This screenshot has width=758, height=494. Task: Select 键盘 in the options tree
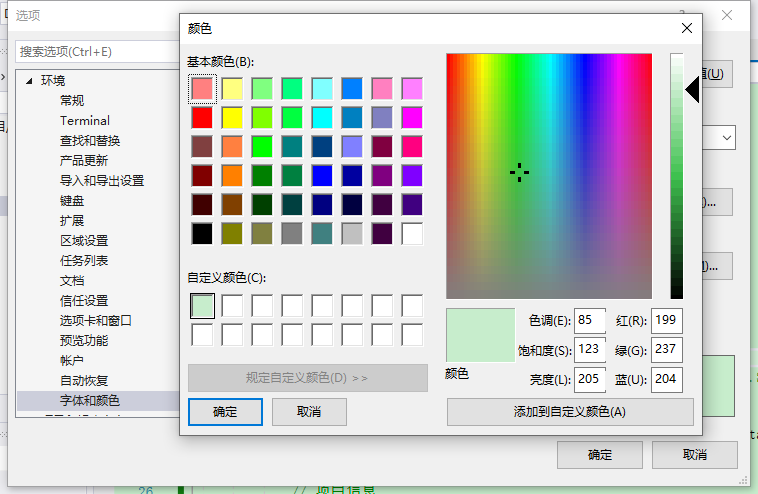click(x=72, y=201)
